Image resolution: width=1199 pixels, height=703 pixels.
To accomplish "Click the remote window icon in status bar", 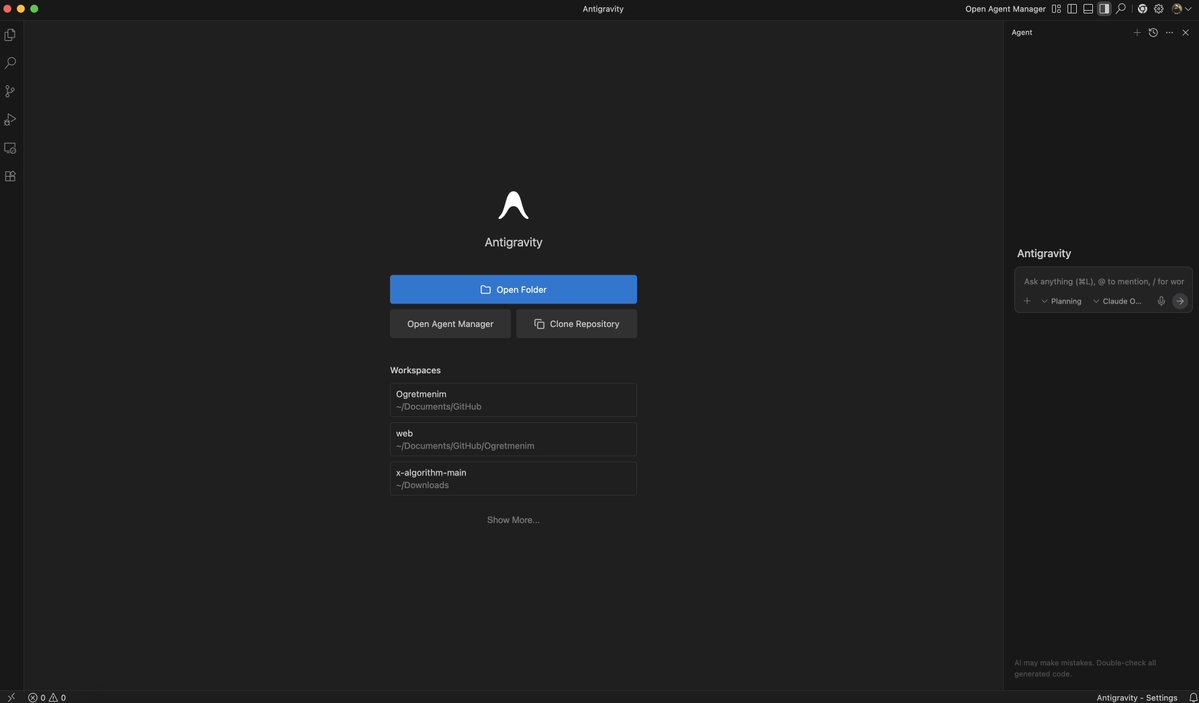I will 11,697.
